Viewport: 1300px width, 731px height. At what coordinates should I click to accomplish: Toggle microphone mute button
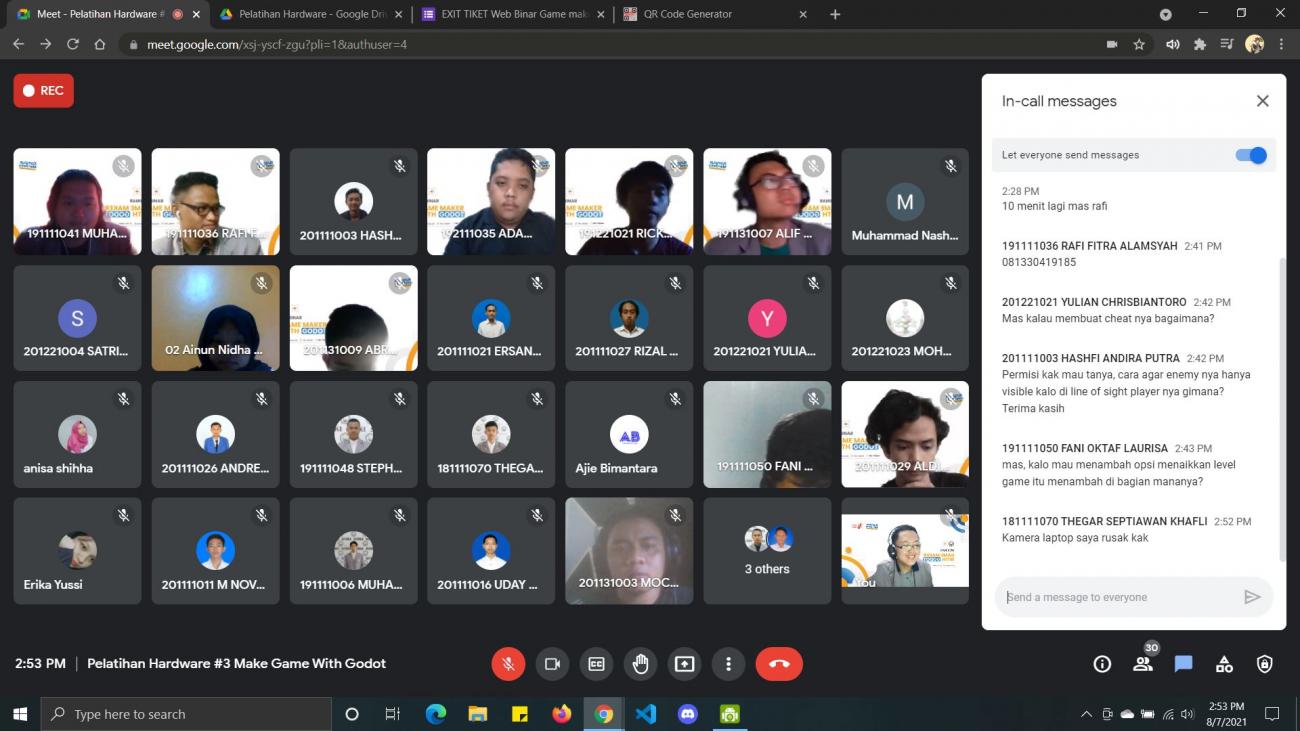508,664
